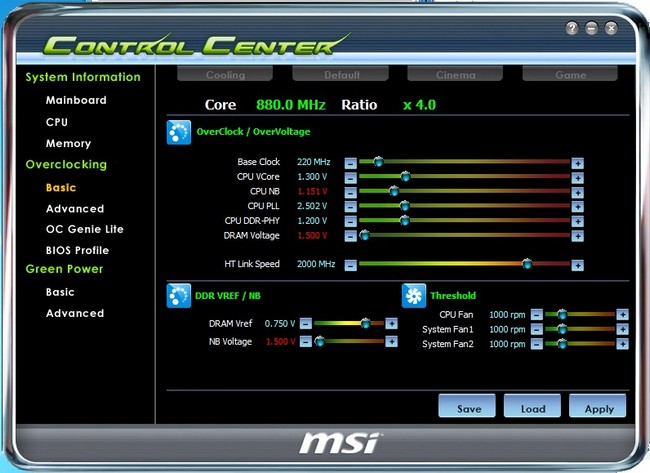This screenshot has width=650, height=473.
Task: Select the Game profile tab
Action: pyautogui.click(x=570, y=75)
